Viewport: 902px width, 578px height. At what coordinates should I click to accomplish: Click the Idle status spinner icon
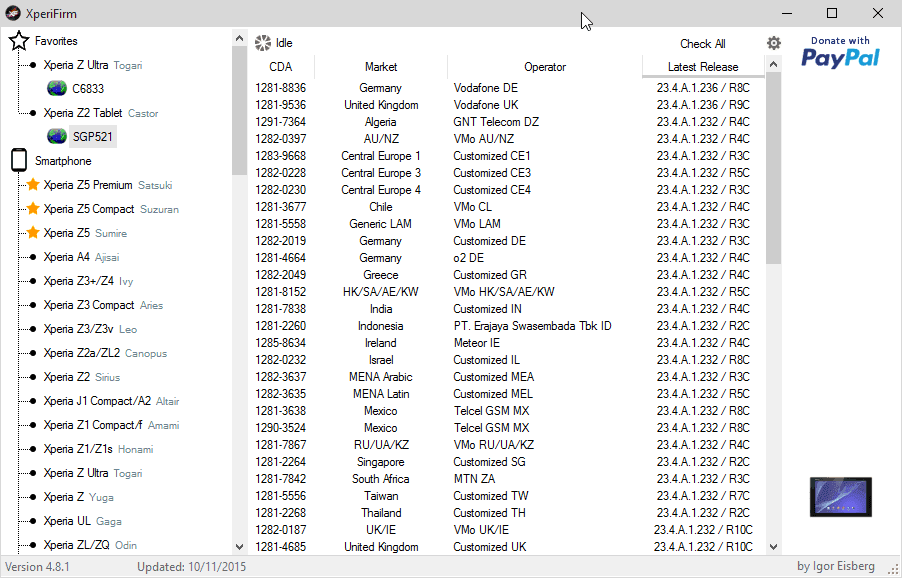tap(263, 43)
